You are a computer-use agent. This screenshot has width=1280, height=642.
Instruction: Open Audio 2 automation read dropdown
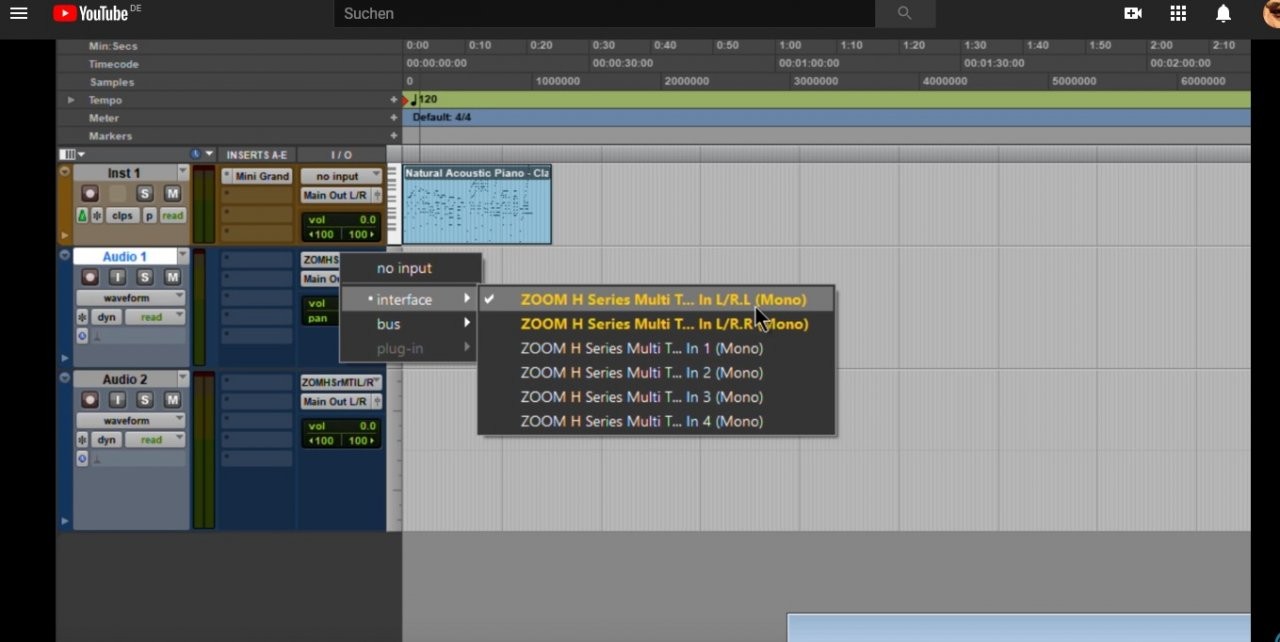click(x=156, y=440)
